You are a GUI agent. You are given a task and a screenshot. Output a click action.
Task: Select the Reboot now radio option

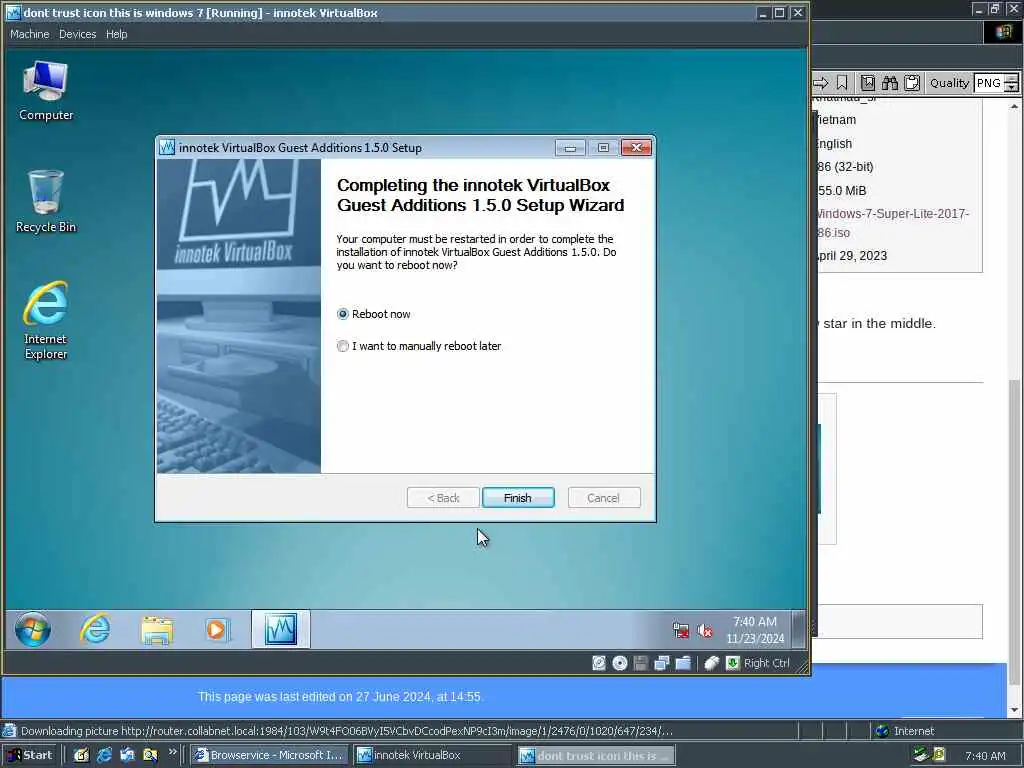pos(374,314)
